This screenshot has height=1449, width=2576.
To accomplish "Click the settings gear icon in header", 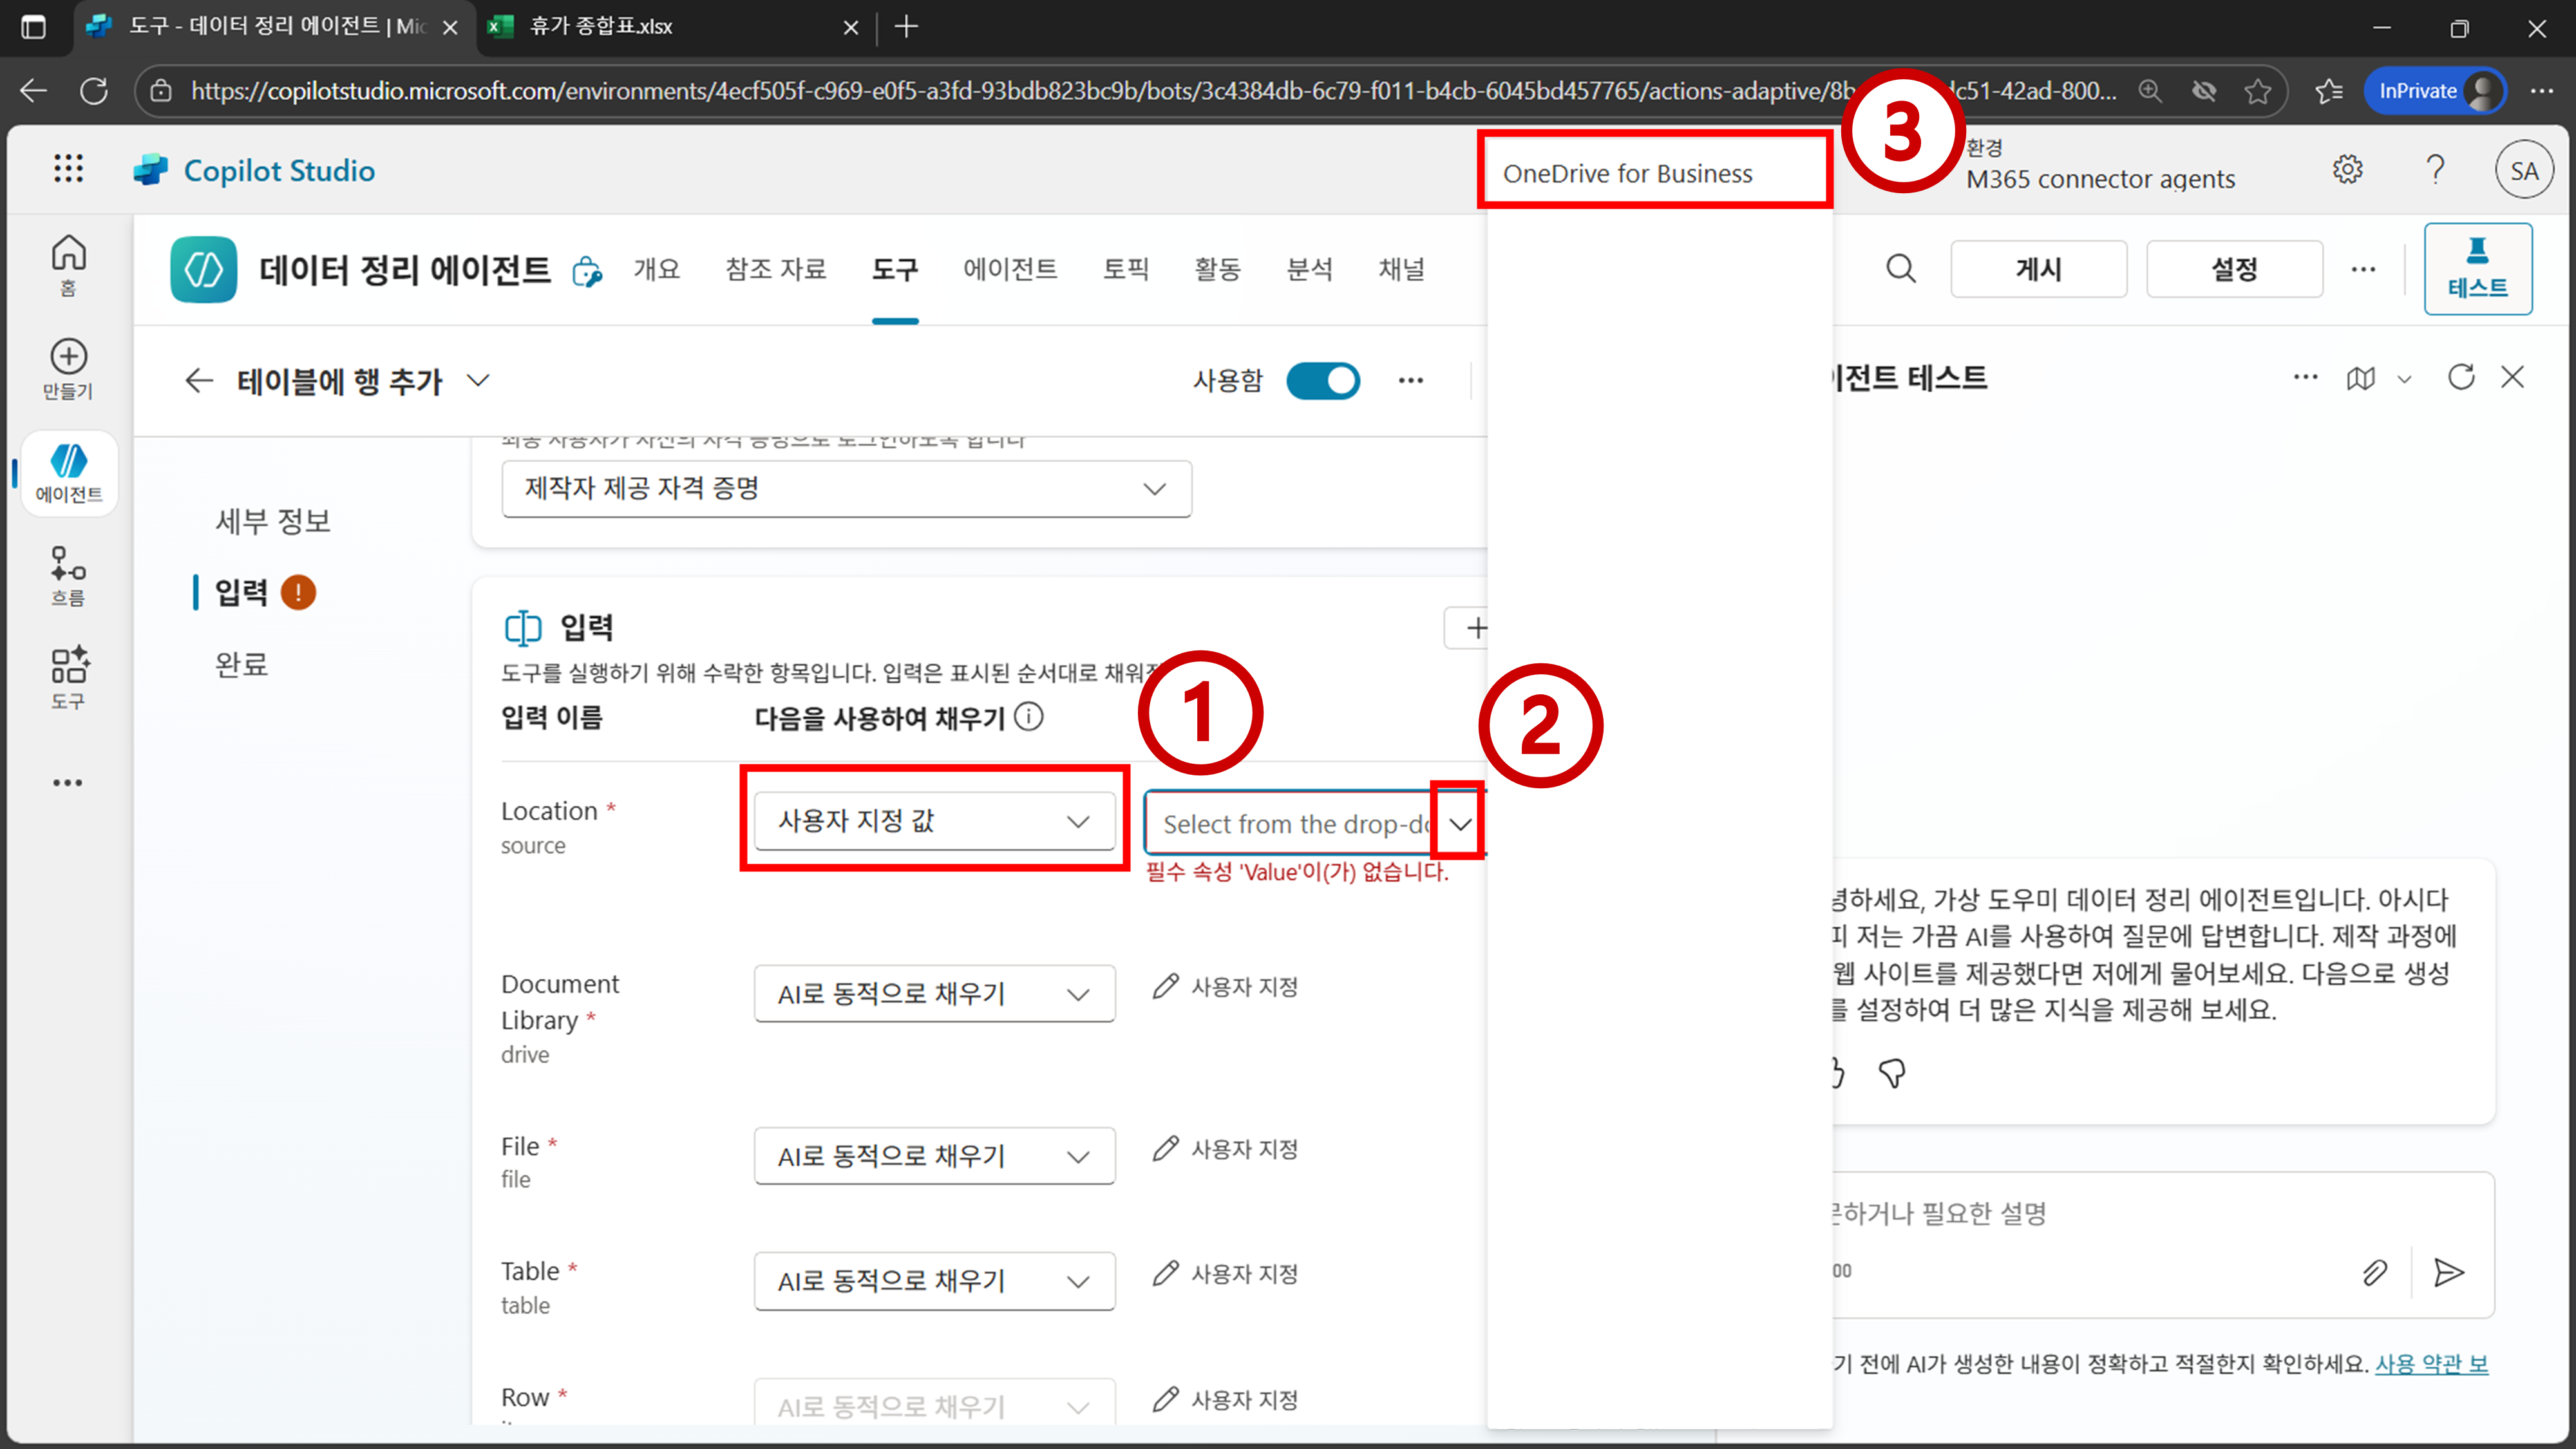I will point(2347,170).
